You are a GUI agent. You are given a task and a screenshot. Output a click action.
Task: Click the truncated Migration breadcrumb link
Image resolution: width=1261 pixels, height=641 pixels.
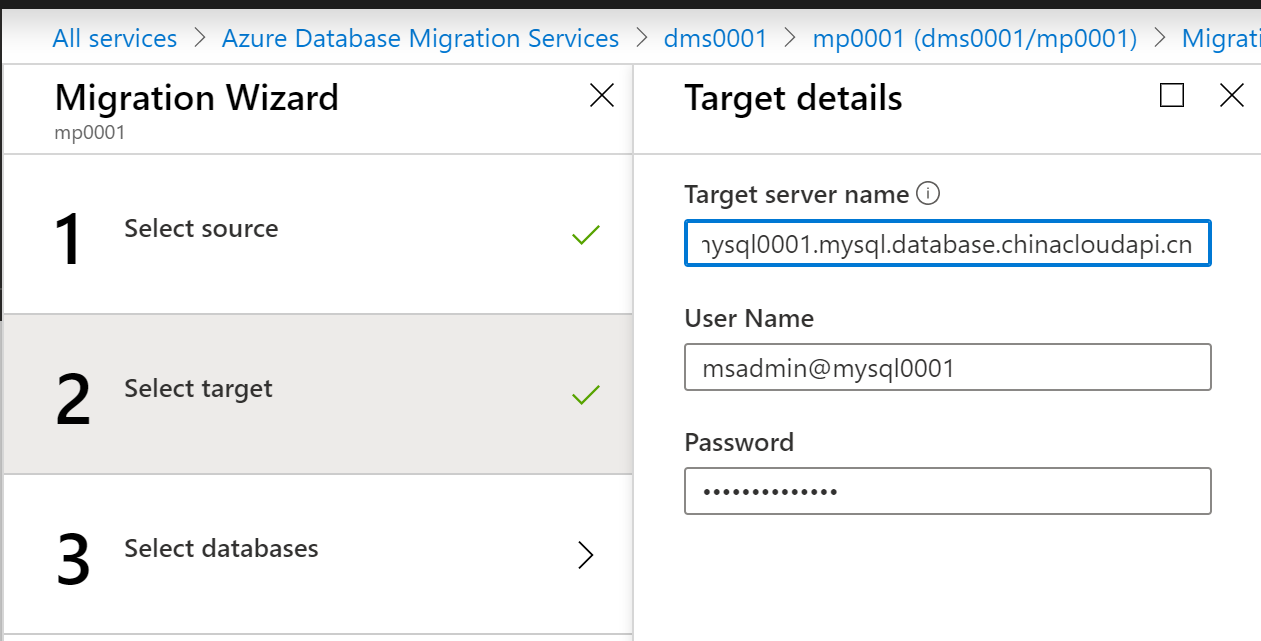1220,39
